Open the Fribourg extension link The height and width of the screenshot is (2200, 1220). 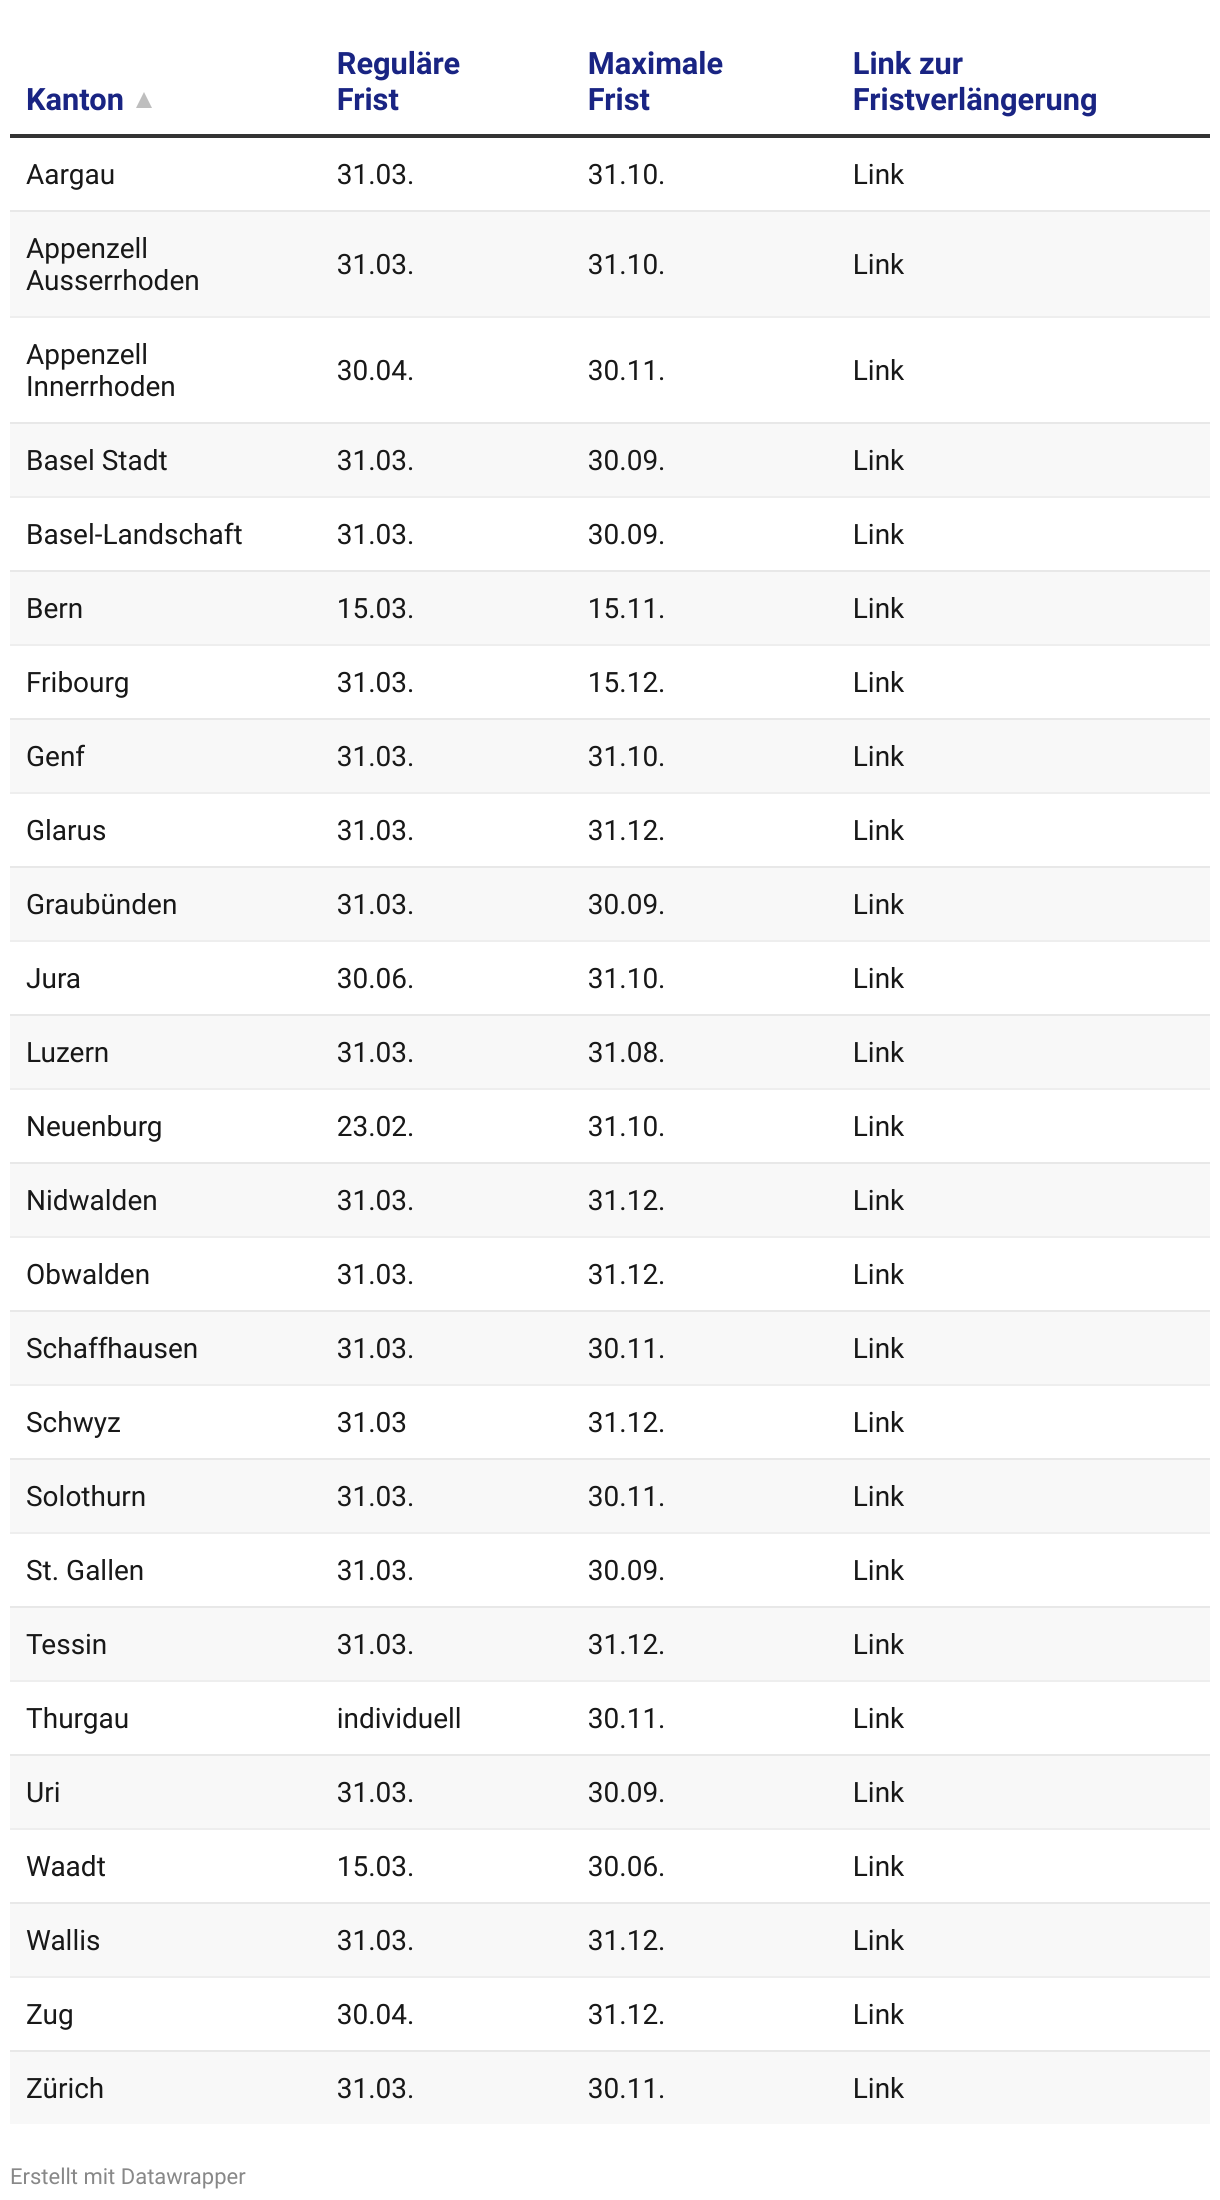878,682
